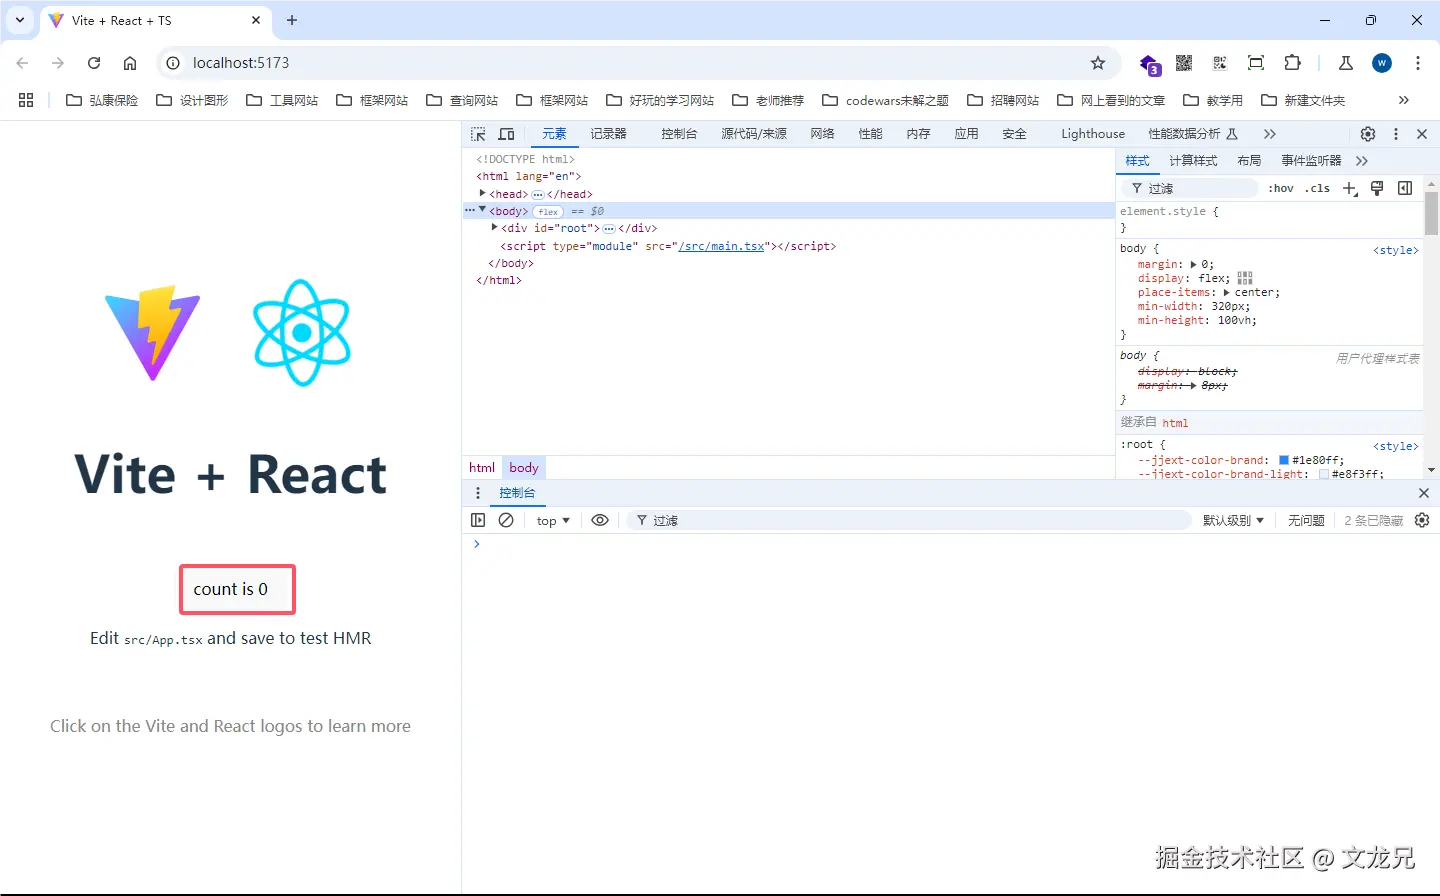This screenshot has height=896, width=1440.
Task: Open the Lighthouse tab
Action: (x=1093, y=134)
